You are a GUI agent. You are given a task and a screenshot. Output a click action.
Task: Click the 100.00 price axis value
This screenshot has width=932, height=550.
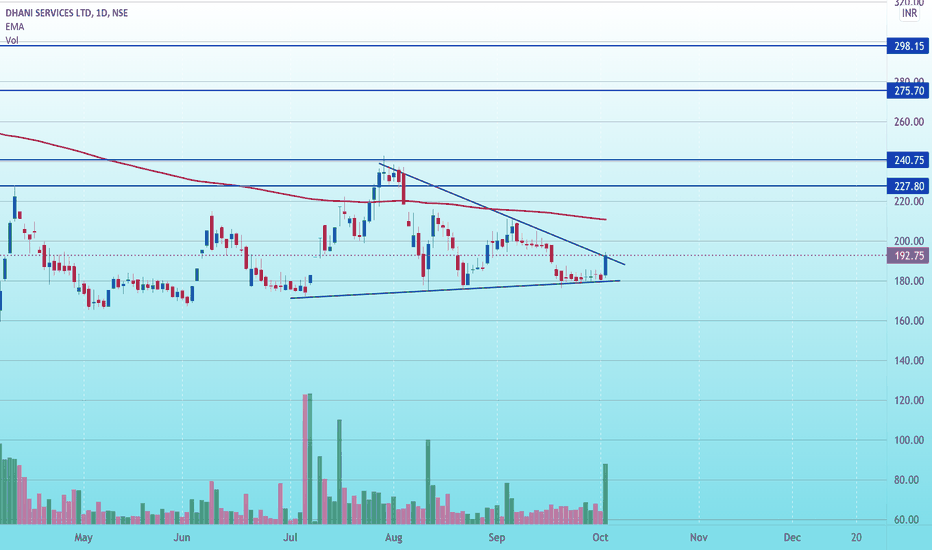coord(909,441)
